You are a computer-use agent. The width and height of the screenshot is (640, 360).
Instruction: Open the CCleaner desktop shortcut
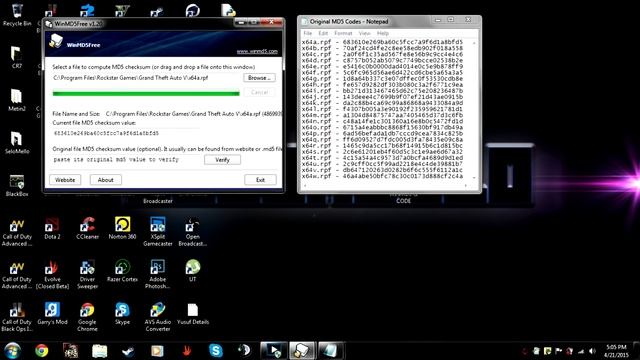click(87, 228)
